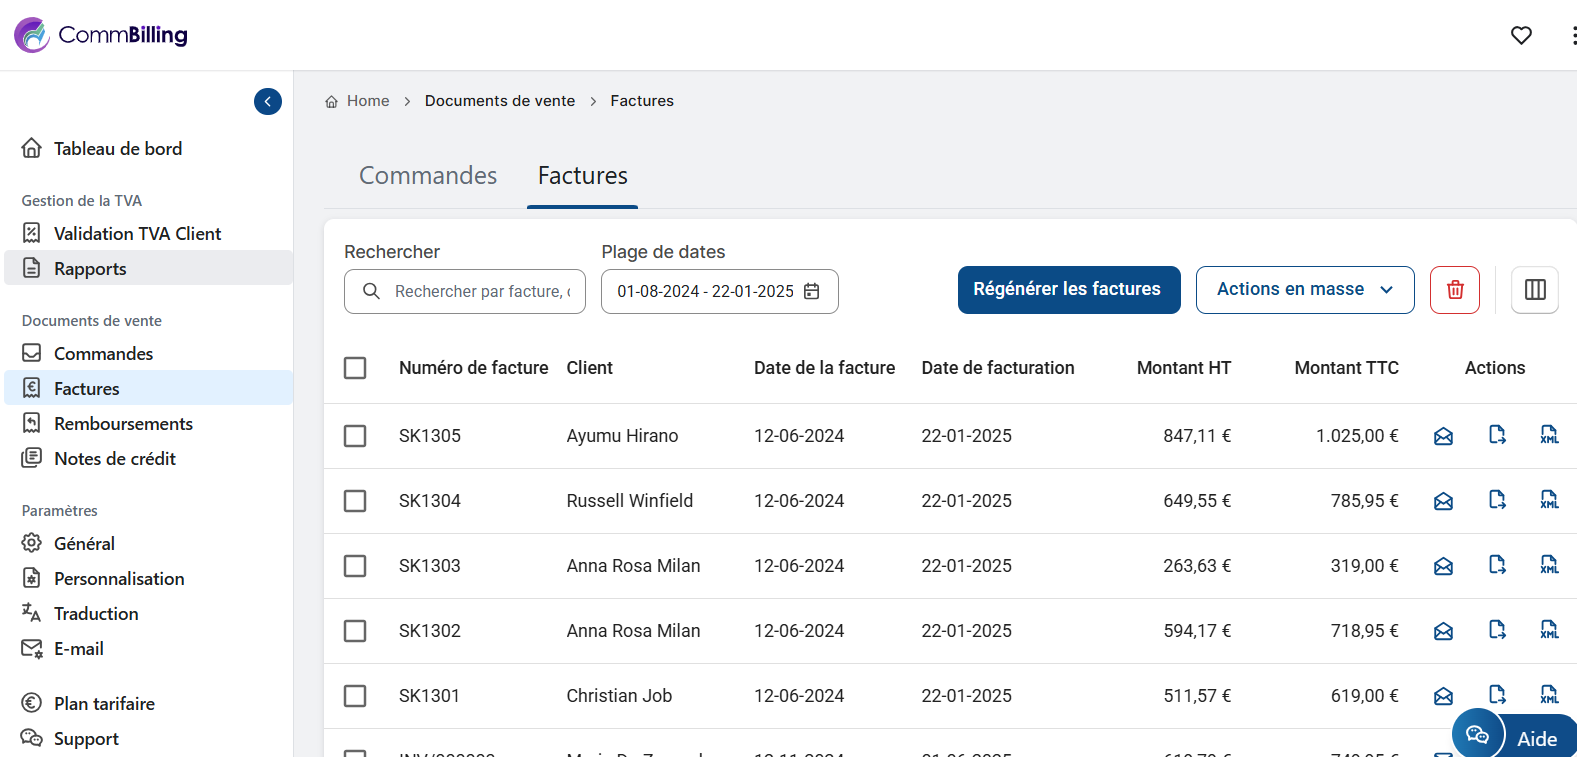Screen dimensions: 1577x757
Task: Click the email icon for invoice SK1305
Action: click(1443, 436)
